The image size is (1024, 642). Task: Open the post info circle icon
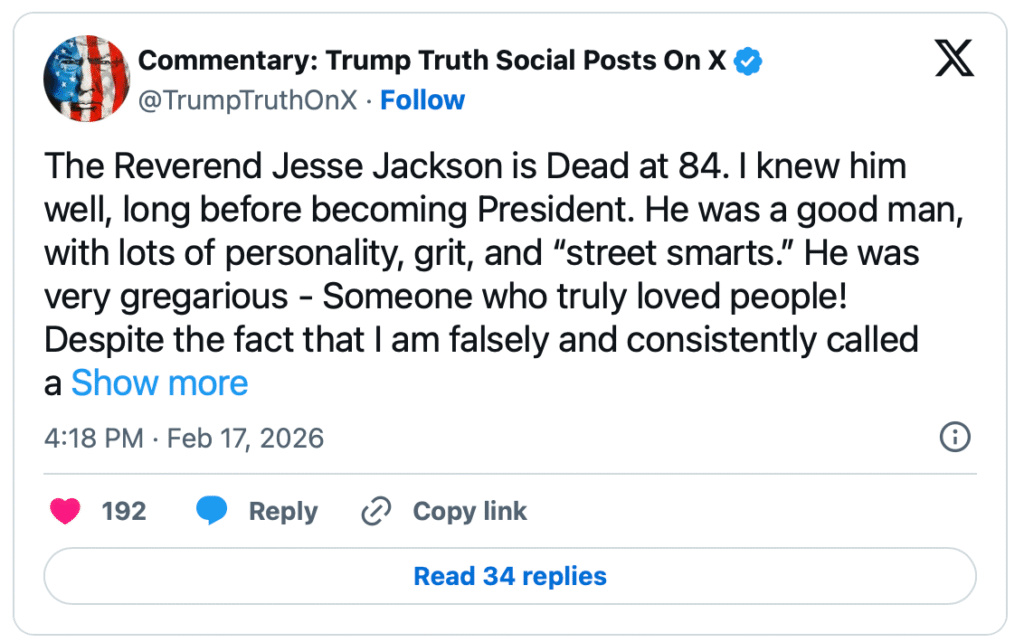tap(955, 437)
